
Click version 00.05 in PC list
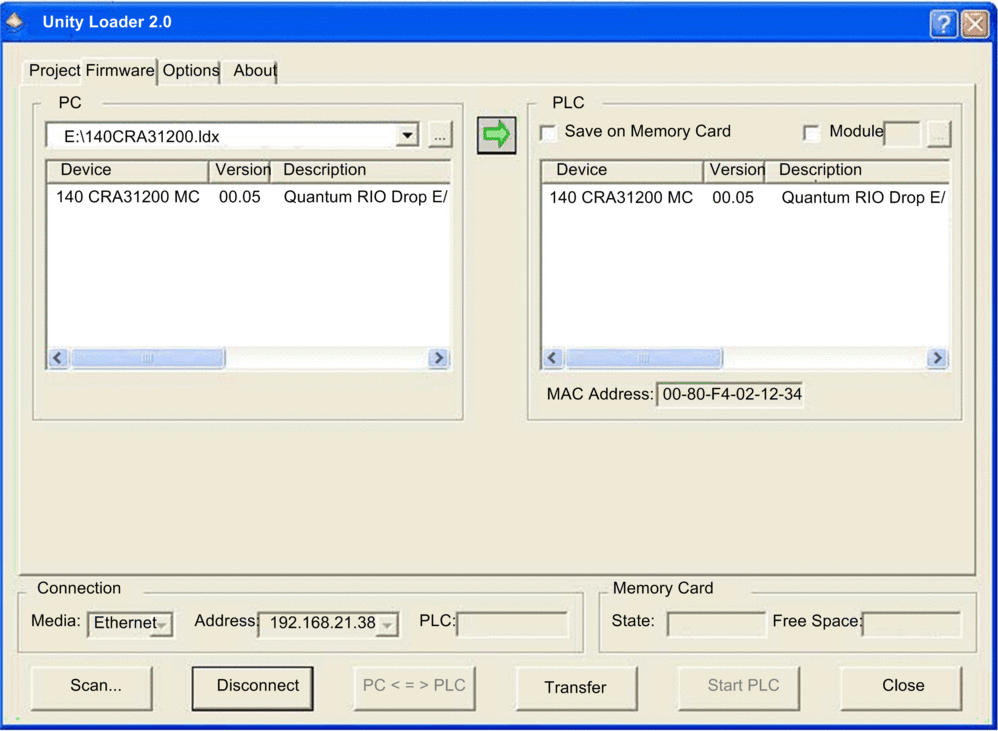(x=240, y=197)
